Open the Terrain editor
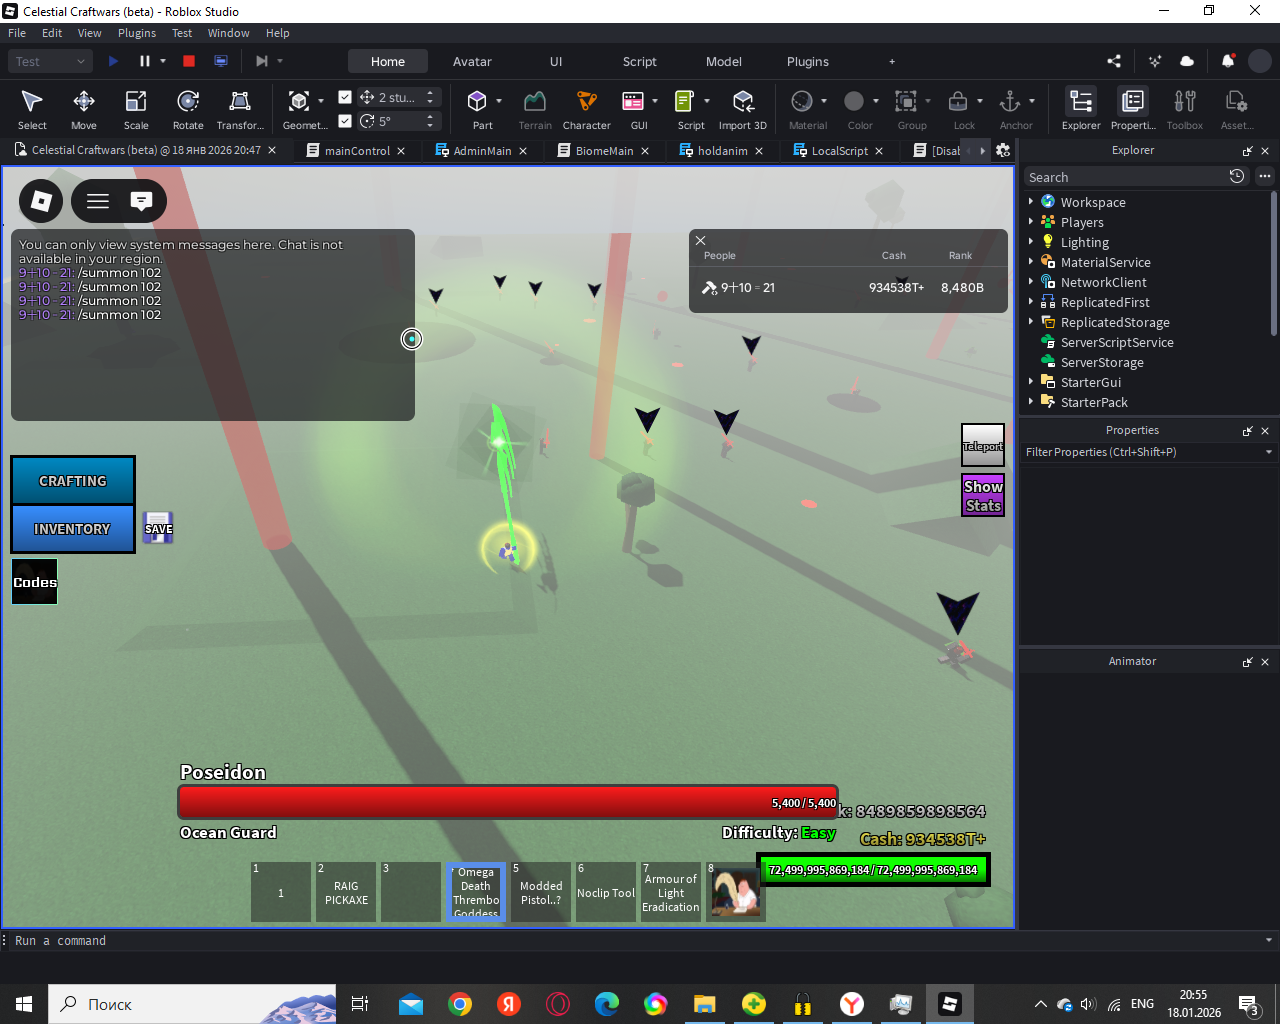 coord(535,109)
